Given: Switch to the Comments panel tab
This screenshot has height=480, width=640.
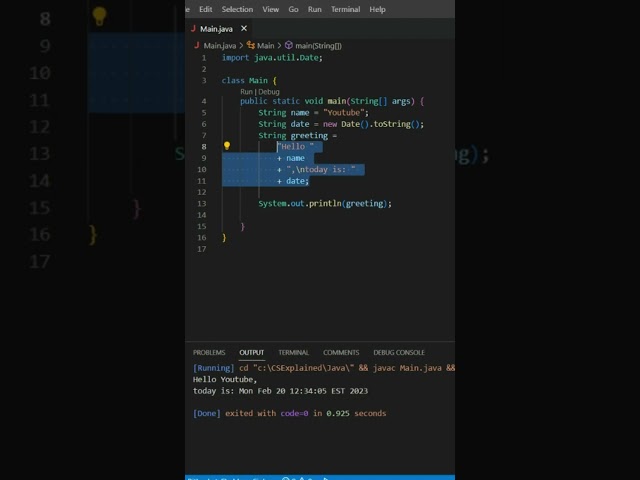Looking at the screenshot, I should click(341, 352).
